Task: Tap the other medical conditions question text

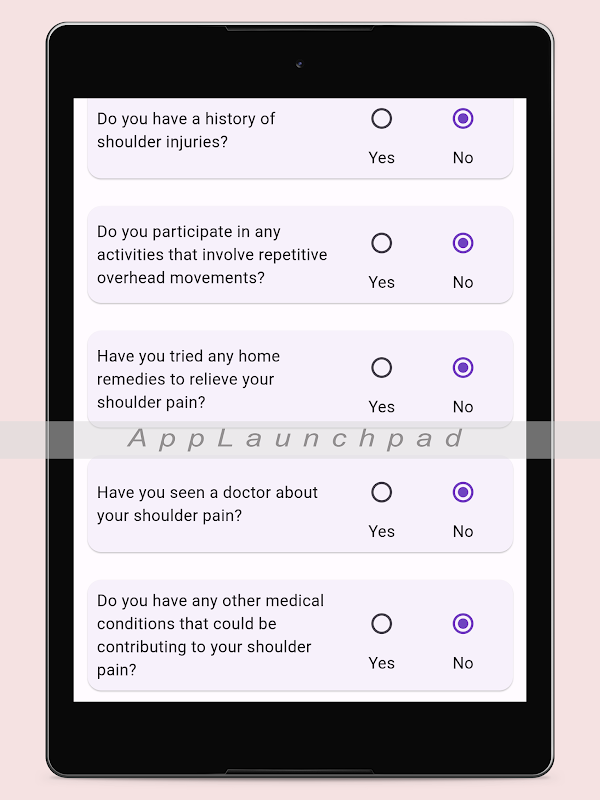Action: tap(210, 635)
